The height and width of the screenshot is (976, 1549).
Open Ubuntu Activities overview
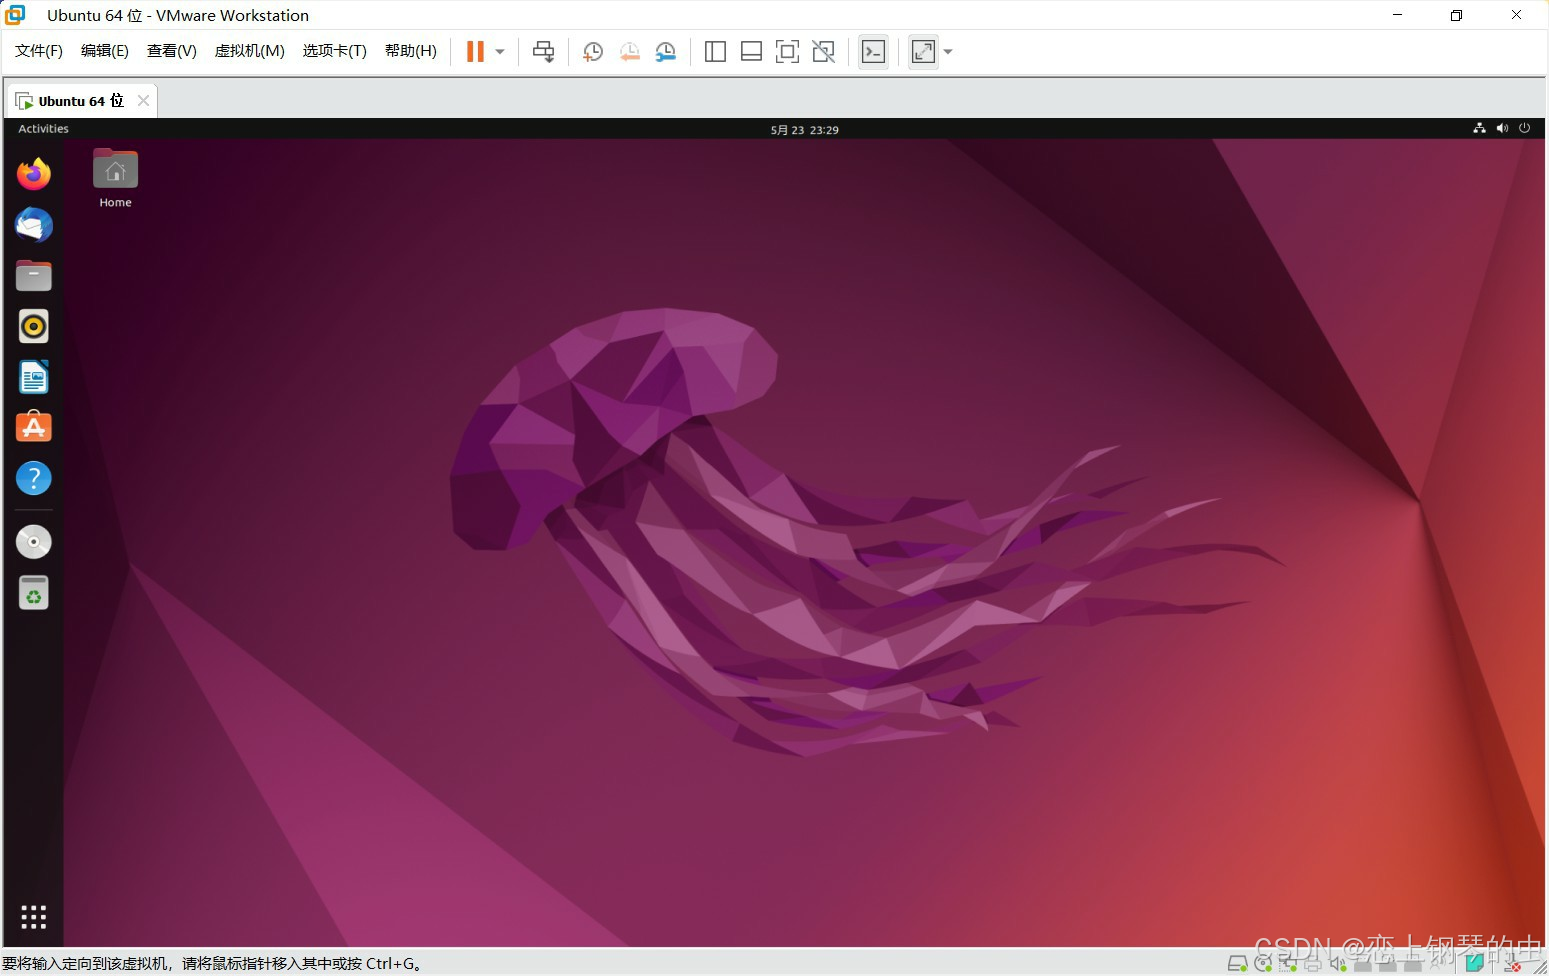pyautogui.click(x=43, y=129)
